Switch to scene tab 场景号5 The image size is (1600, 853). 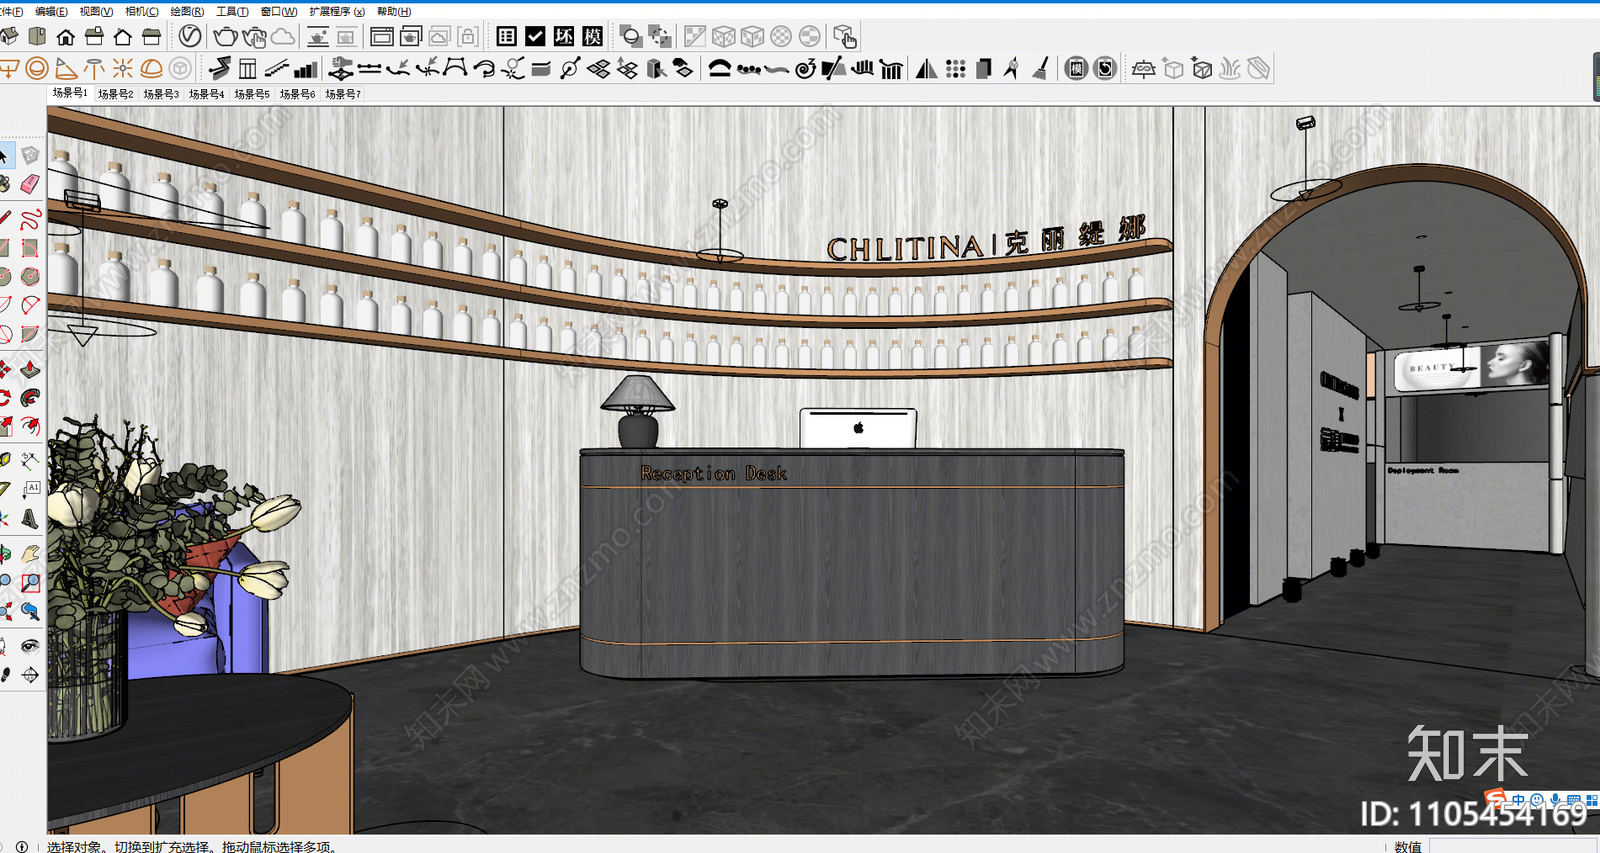[252, 94]
